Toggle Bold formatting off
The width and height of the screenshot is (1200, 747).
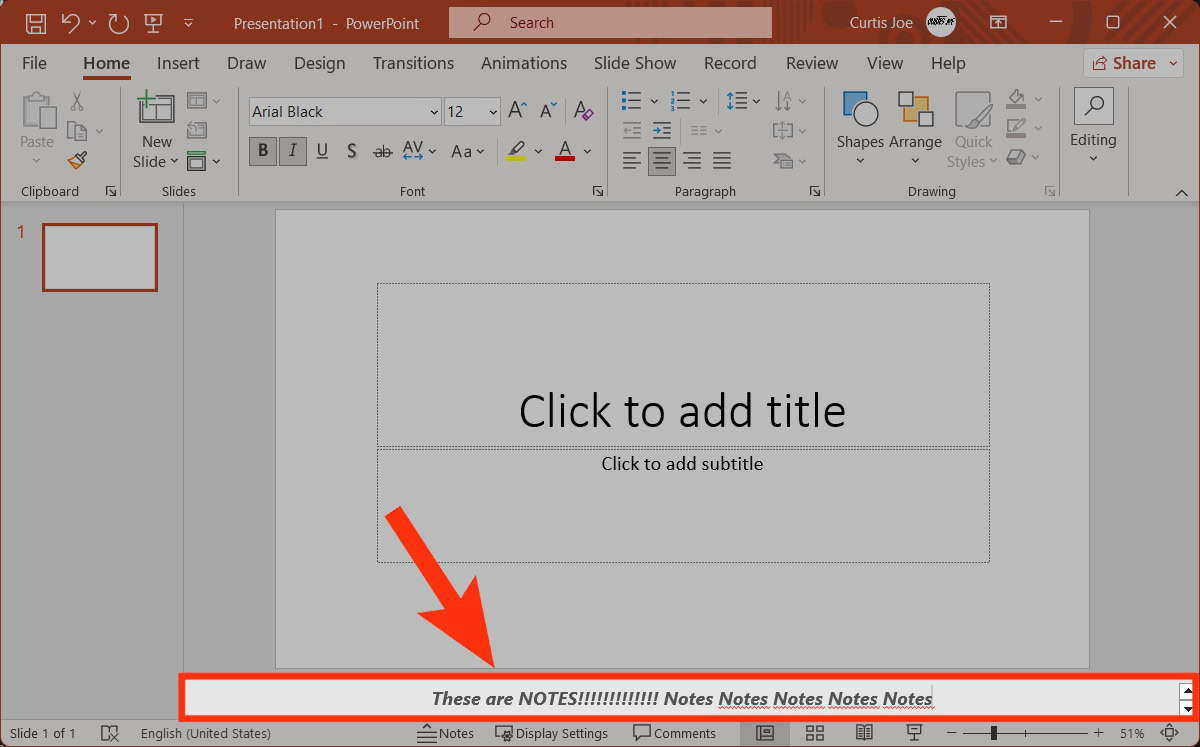263,151
